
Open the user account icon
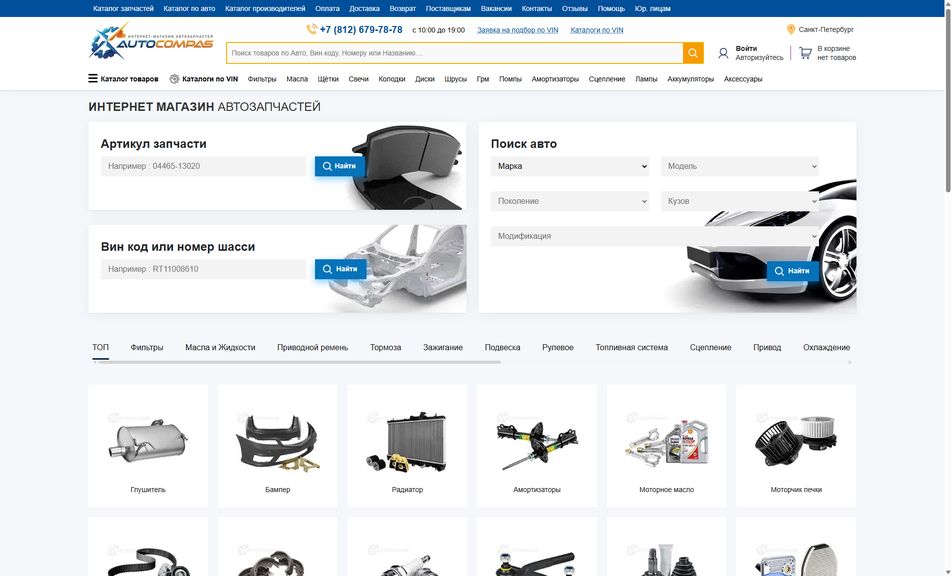[723, 53]
